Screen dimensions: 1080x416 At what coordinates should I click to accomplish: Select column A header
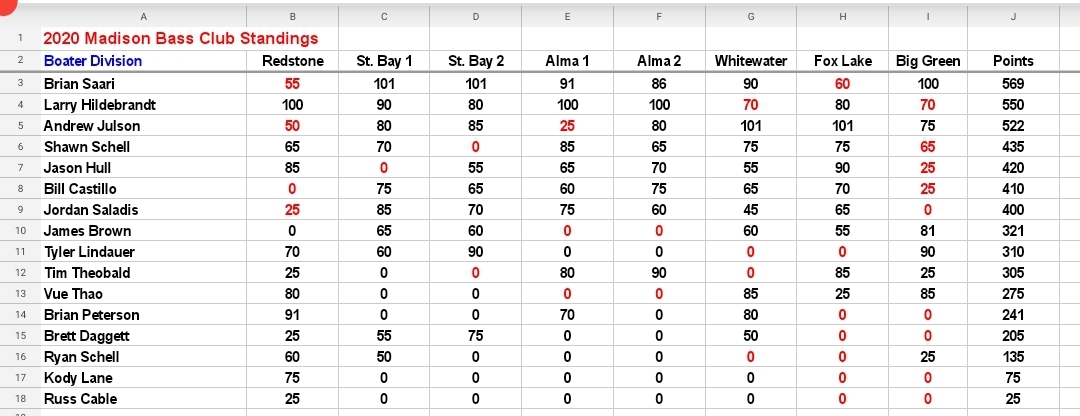142,16
